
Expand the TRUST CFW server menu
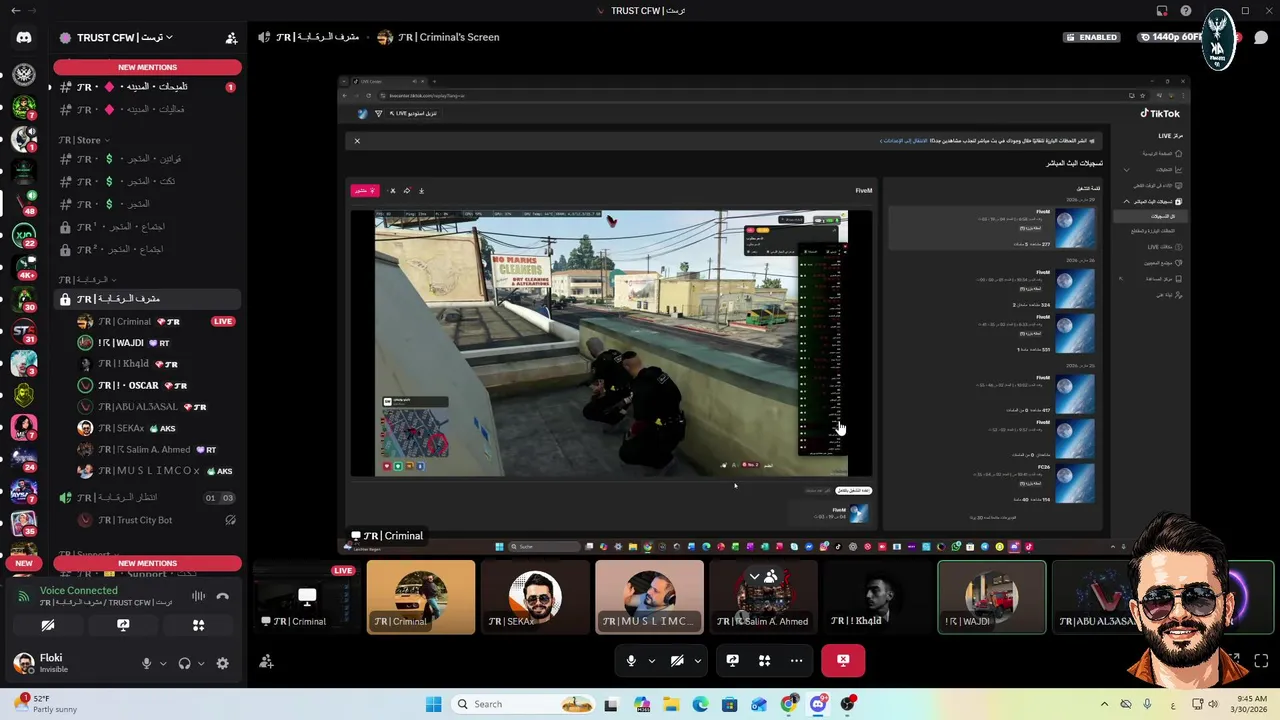(125, 38)
